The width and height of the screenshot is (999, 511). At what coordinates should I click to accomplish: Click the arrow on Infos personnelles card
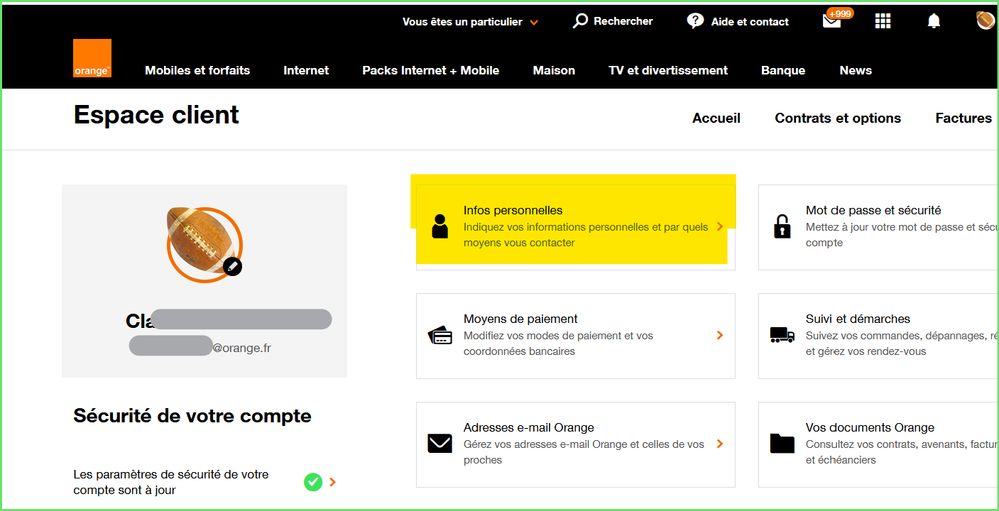point(720,226)
